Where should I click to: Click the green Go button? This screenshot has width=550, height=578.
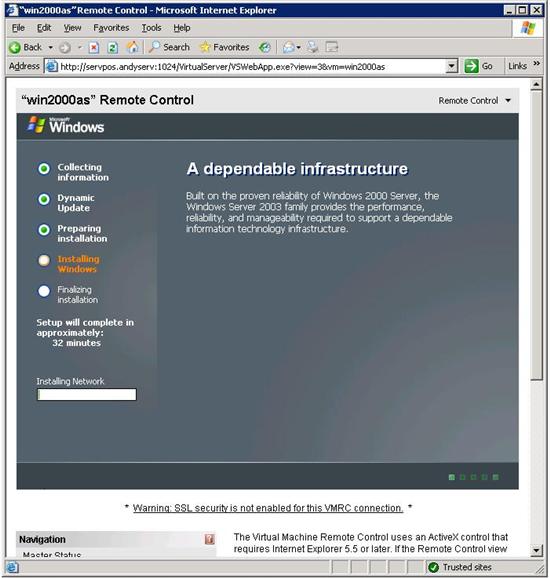478,66
